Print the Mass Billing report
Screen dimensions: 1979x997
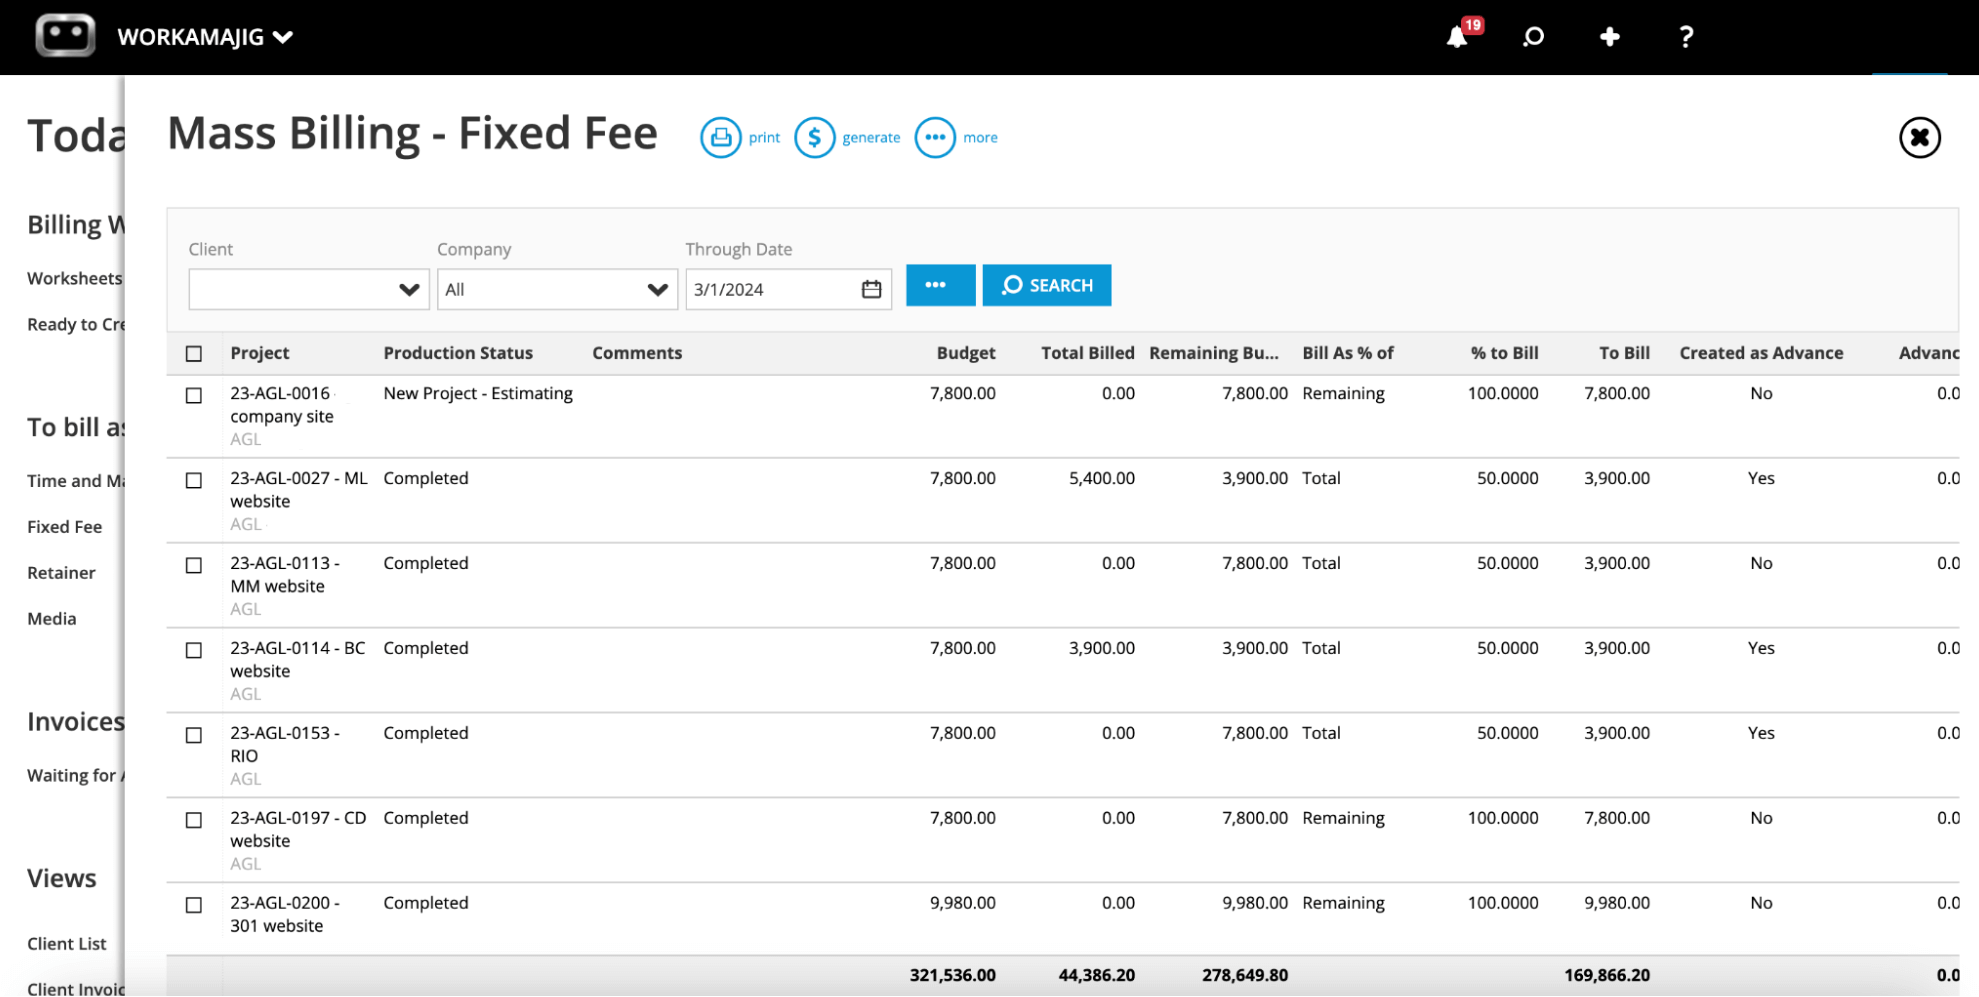tap(721, 137)
